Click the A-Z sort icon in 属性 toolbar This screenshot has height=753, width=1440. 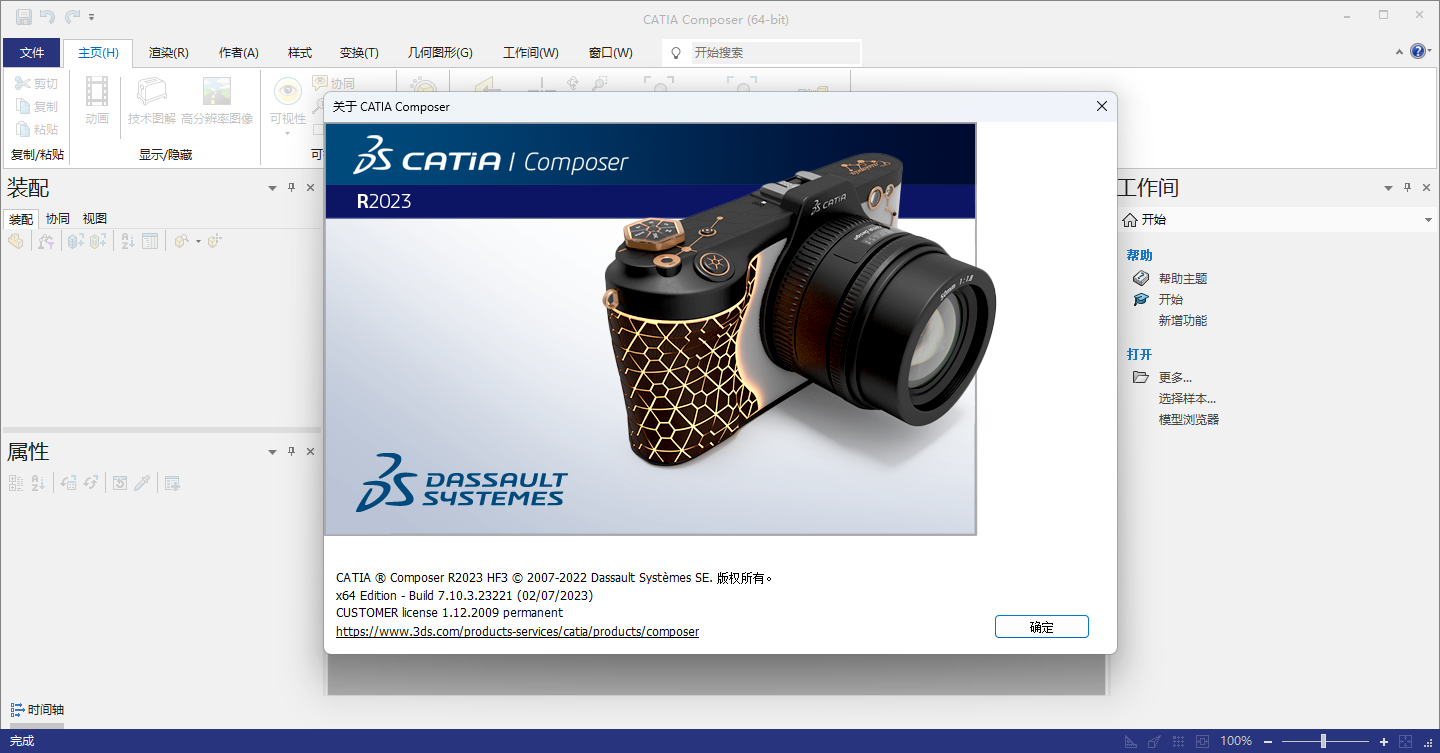38,483
